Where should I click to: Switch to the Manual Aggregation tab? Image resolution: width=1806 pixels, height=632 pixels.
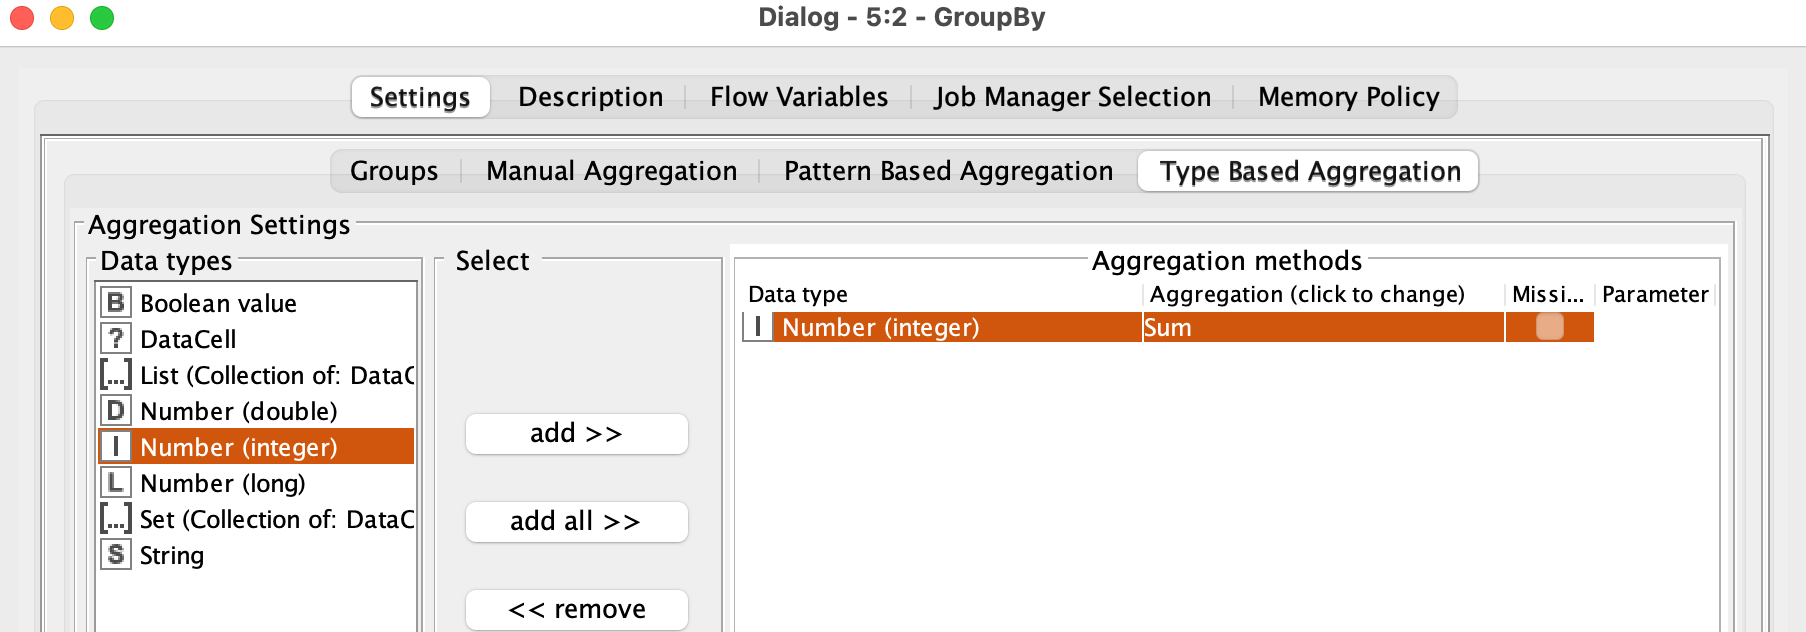click(611, 171)
